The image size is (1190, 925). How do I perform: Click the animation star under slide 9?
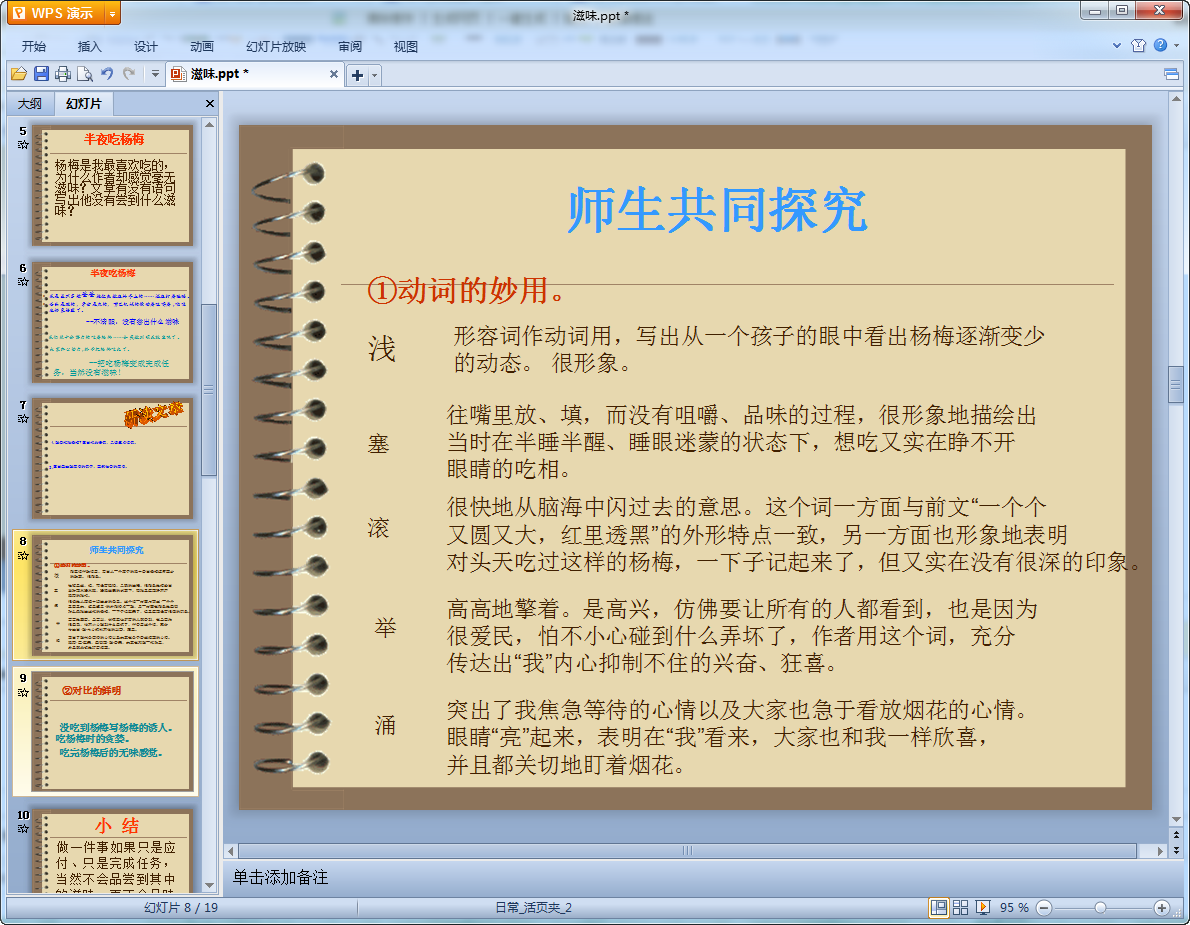pyautogui.click(x=23, y=692)
